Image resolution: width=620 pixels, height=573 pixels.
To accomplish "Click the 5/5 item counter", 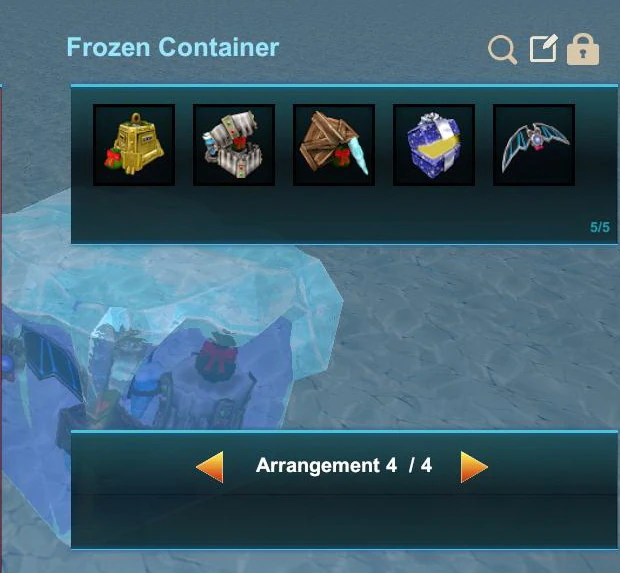I will coord(600,227).
